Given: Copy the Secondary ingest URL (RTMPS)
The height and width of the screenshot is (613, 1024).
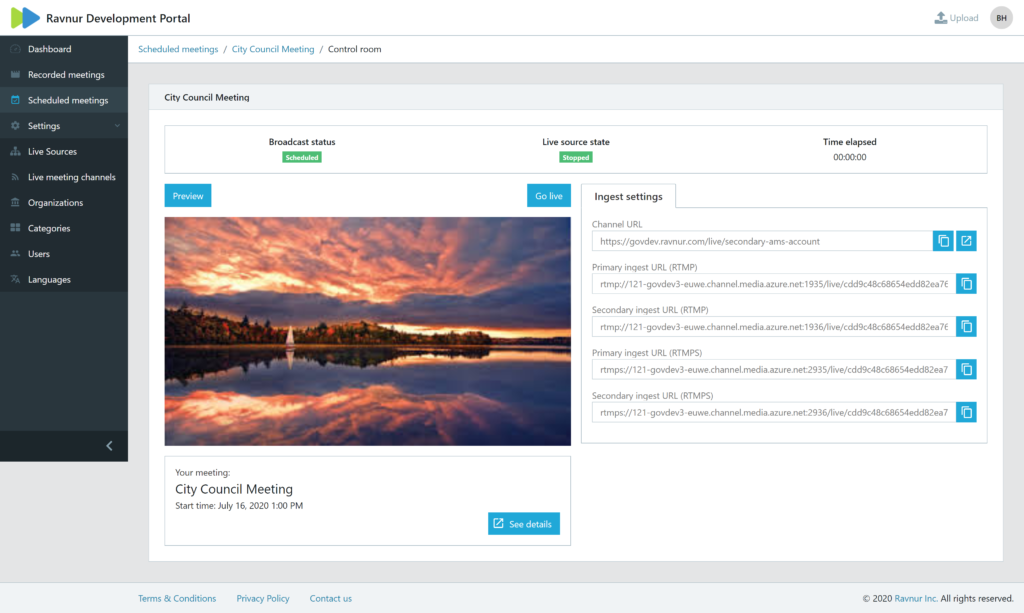Looking at the screenshot, I should (x=966, y=412).
